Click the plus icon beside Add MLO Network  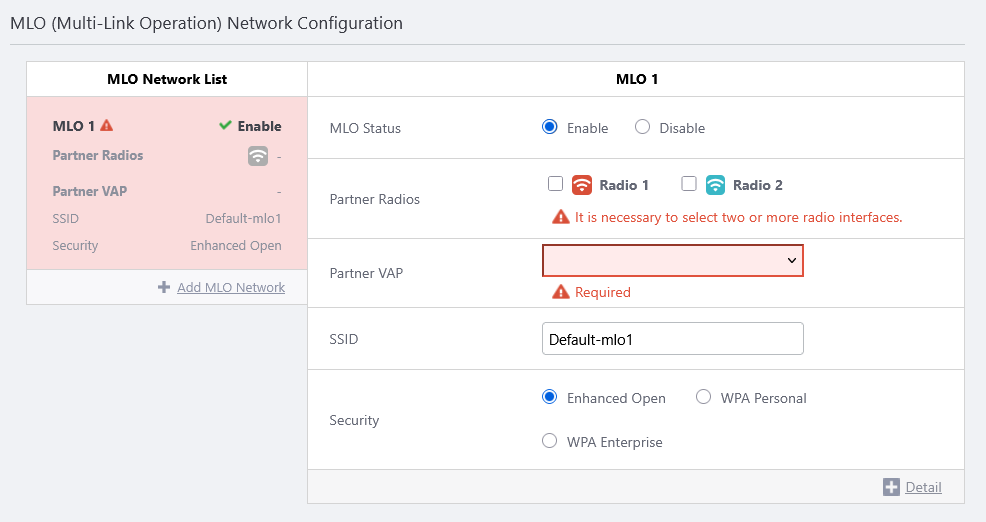[164, 288]
